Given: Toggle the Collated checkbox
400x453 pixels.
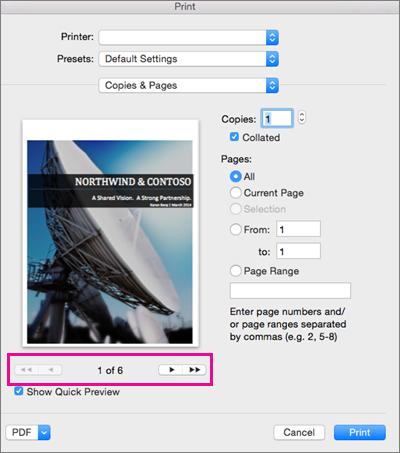Looking at the screenshot, I should 234,137.
